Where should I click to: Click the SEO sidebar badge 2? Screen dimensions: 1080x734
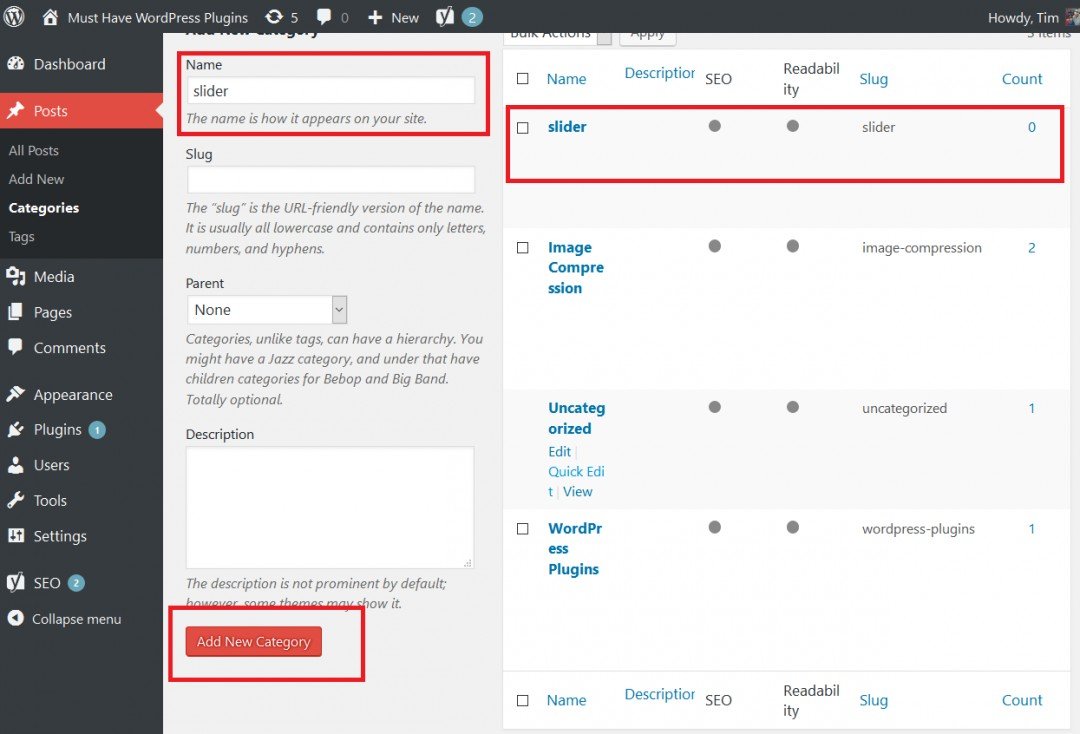(x=76, y=583)
